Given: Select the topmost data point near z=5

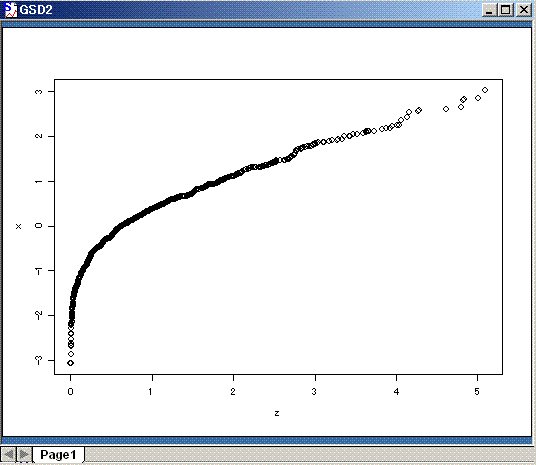Looking at the screenshot, I should [x=485, y=90].
